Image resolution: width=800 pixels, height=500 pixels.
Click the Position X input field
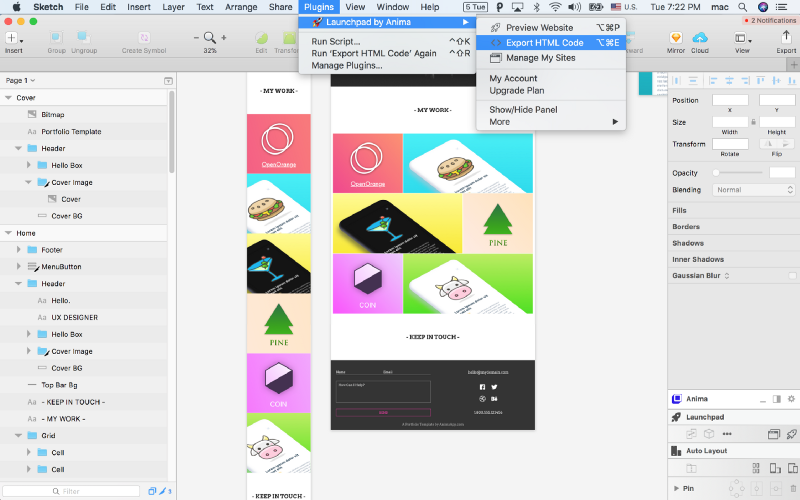click(x=730, y=100)
